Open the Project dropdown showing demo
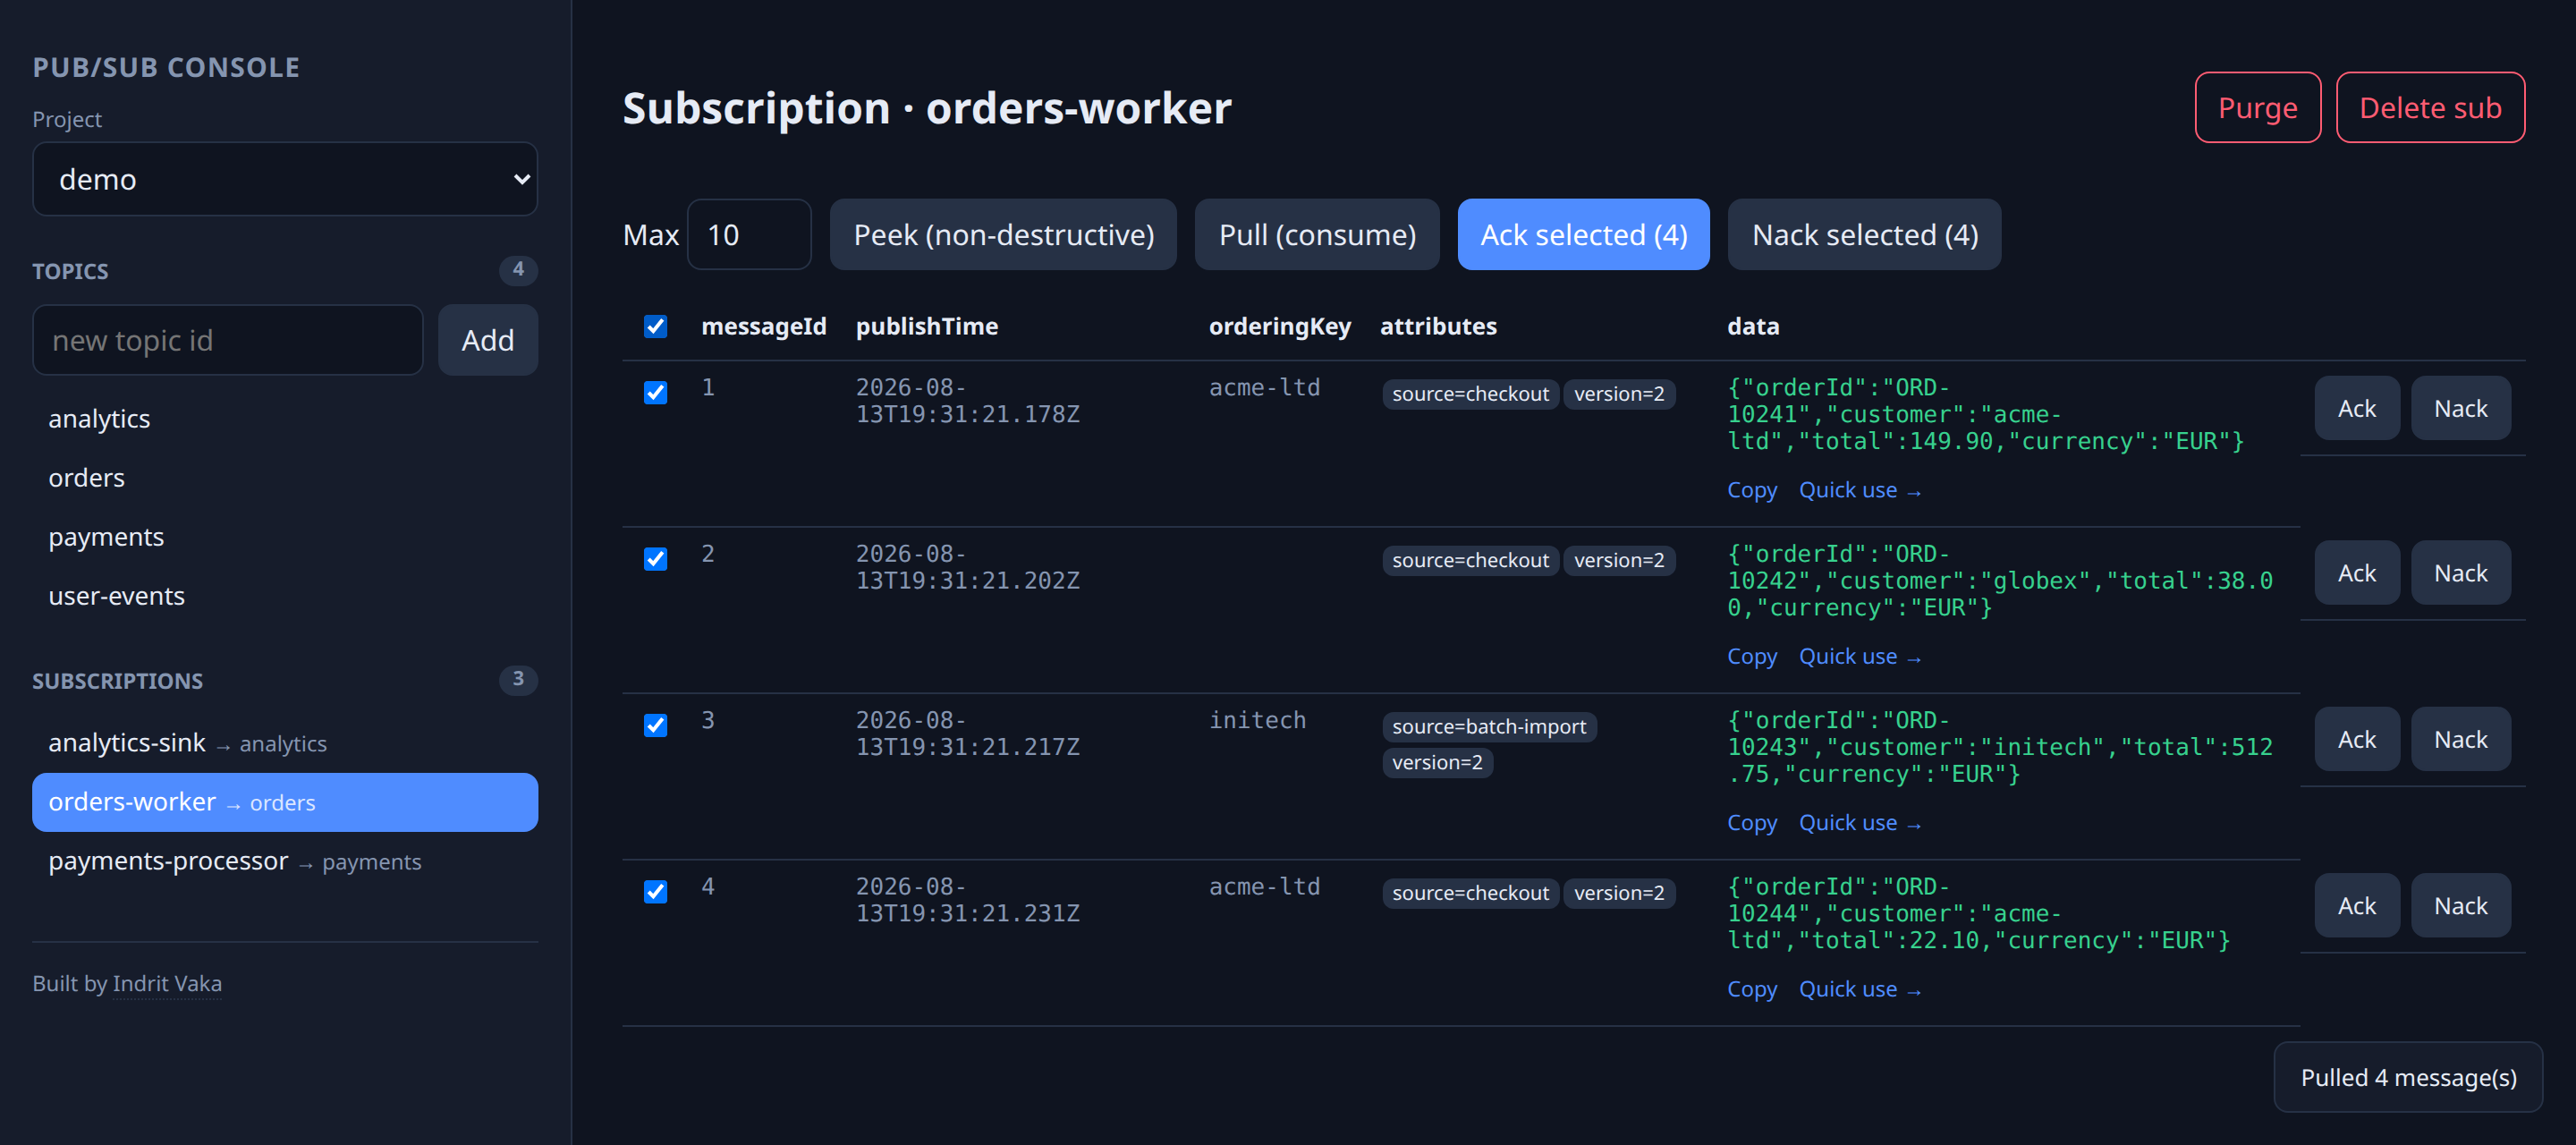This screenshot has height=1145, width=2576. tap(285, 179)
